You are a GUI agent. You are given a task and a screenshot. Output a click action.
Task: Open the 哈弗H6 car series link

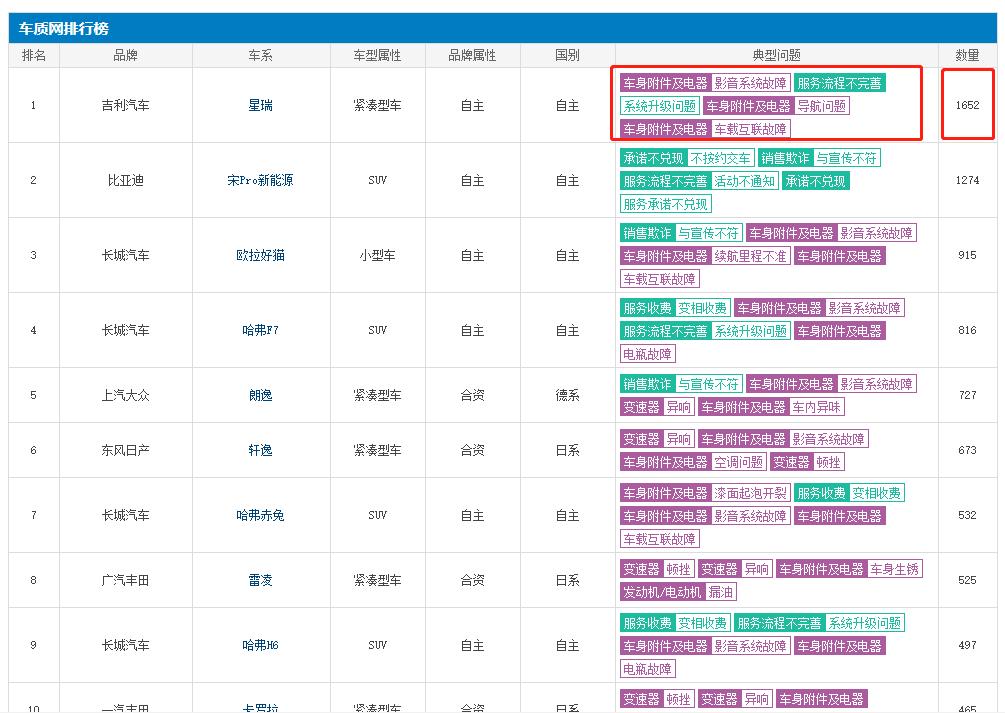(x=260, y=645)
